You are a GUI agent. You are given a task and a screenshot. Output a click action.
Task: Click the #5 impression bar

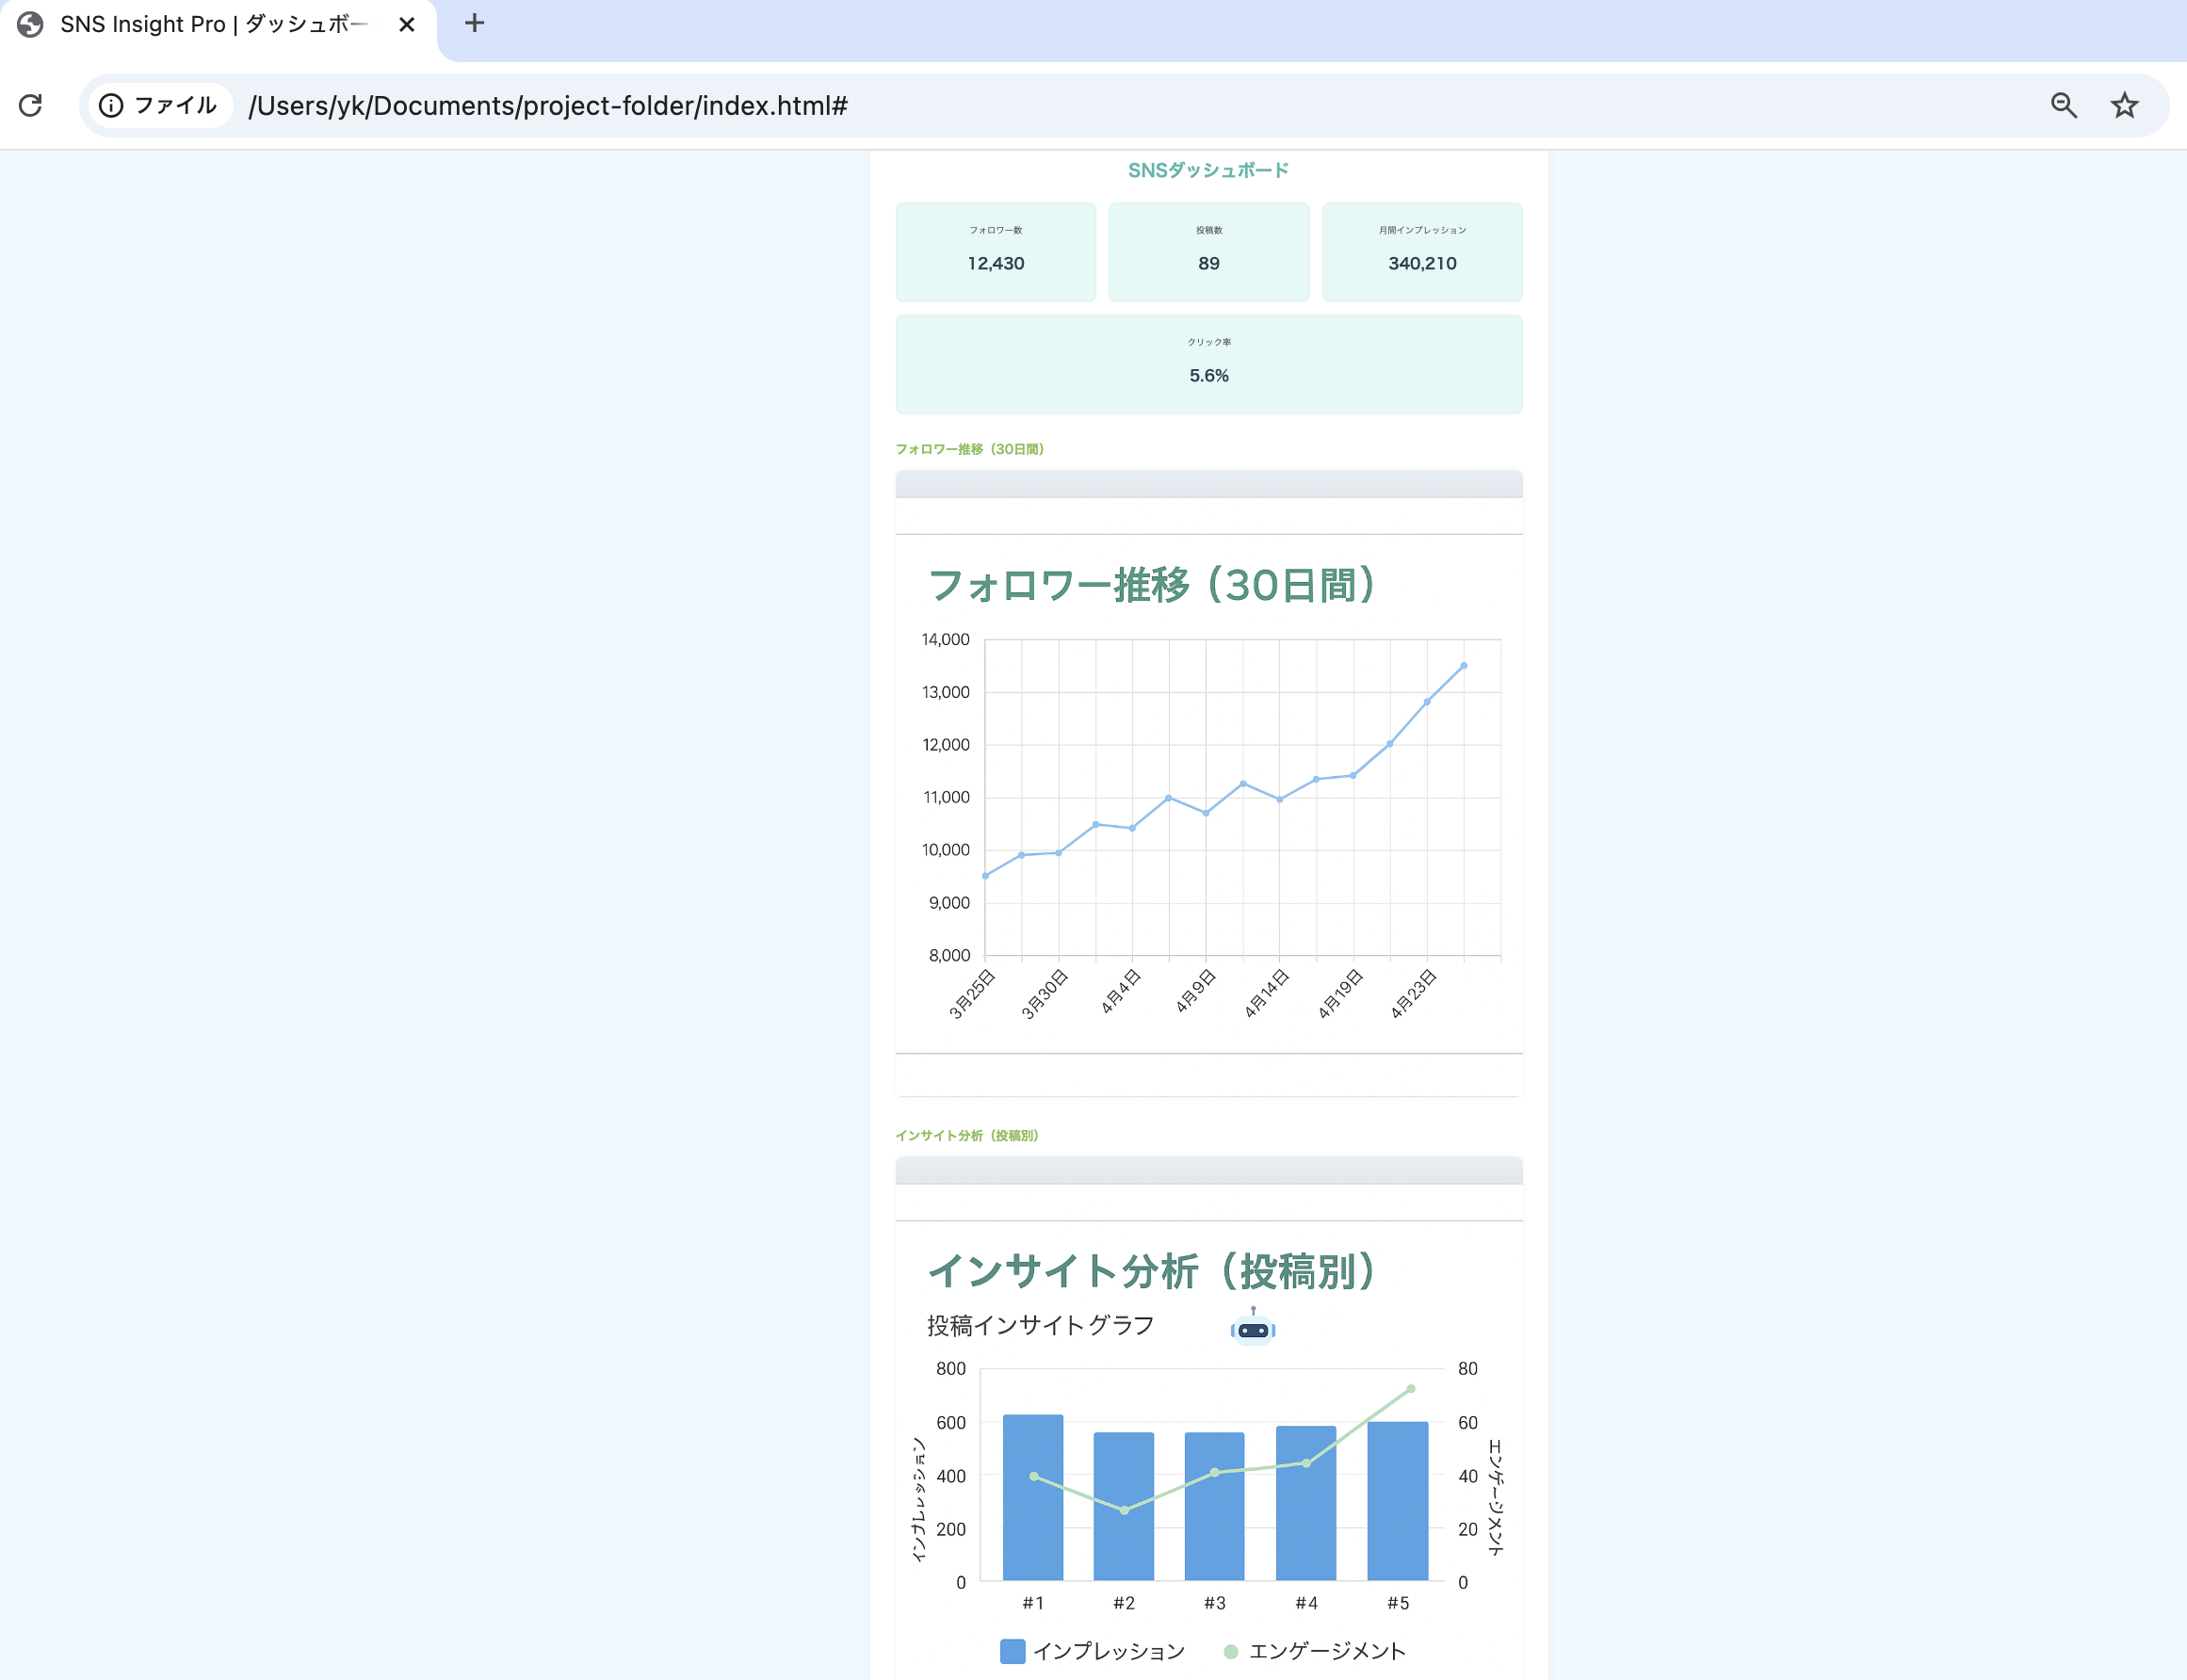pyautogui.click(x=1398, y=1501)
